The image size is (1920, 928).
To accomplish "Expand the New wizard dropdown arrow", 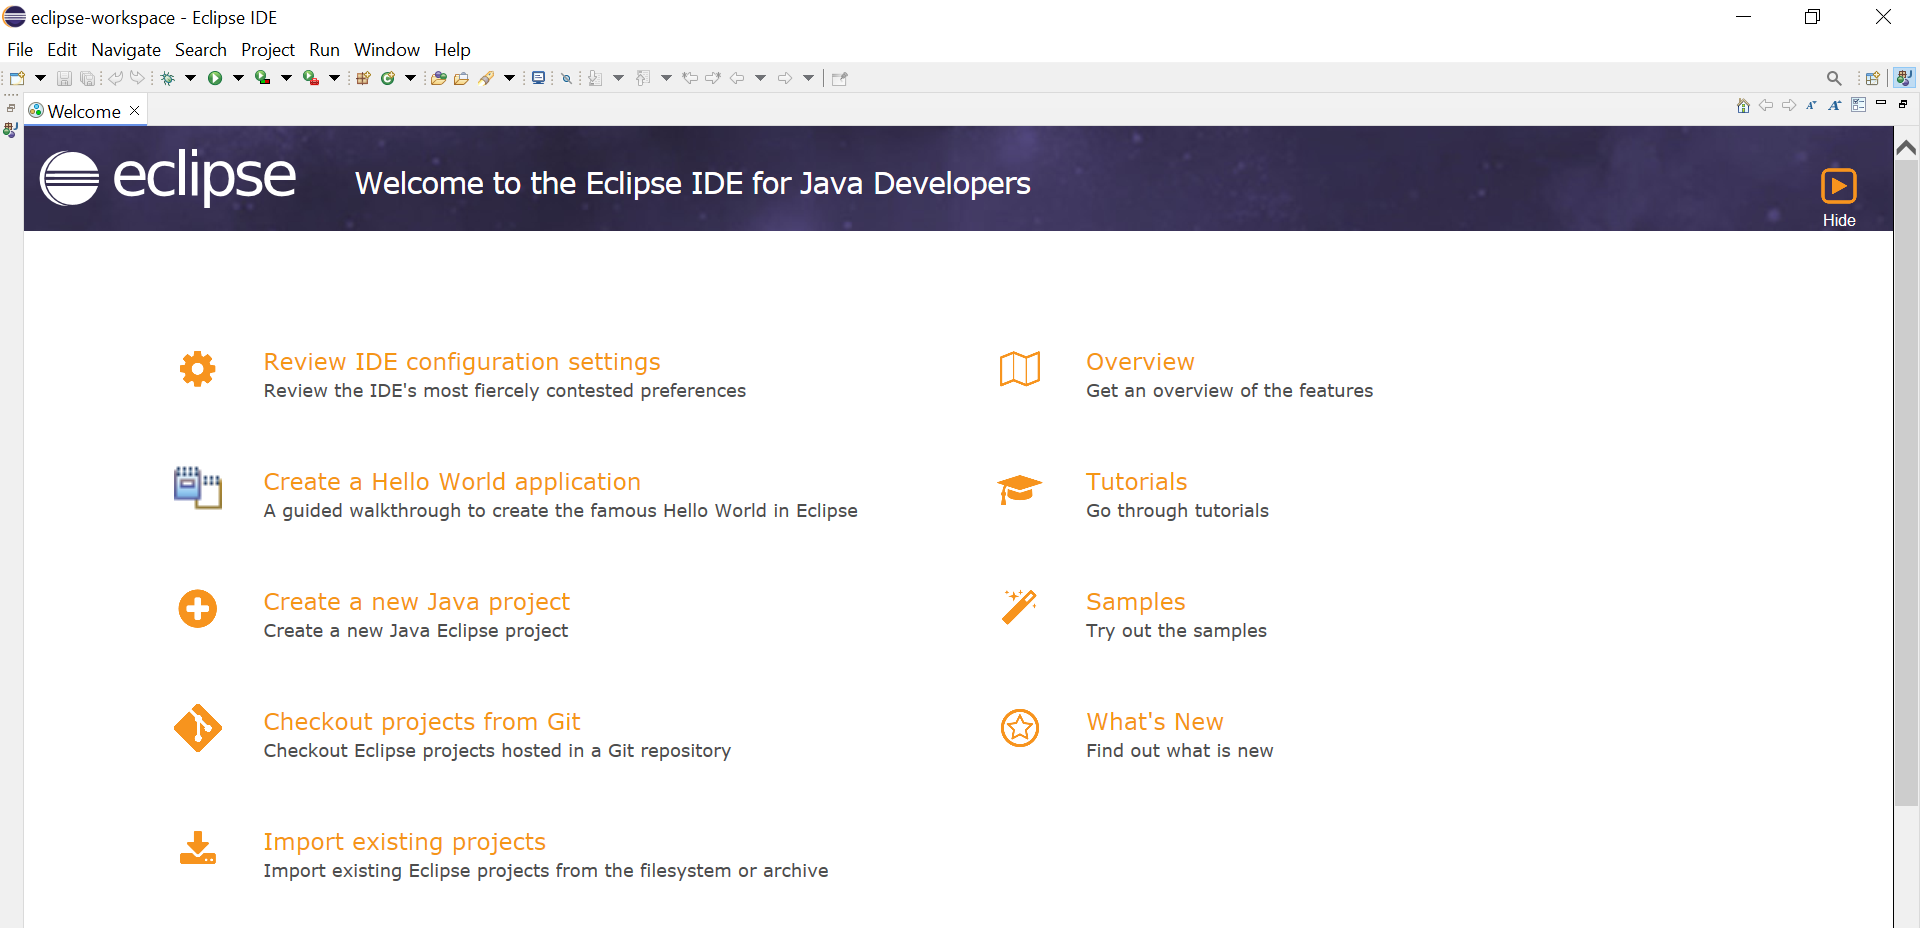I will click(41, 78).
